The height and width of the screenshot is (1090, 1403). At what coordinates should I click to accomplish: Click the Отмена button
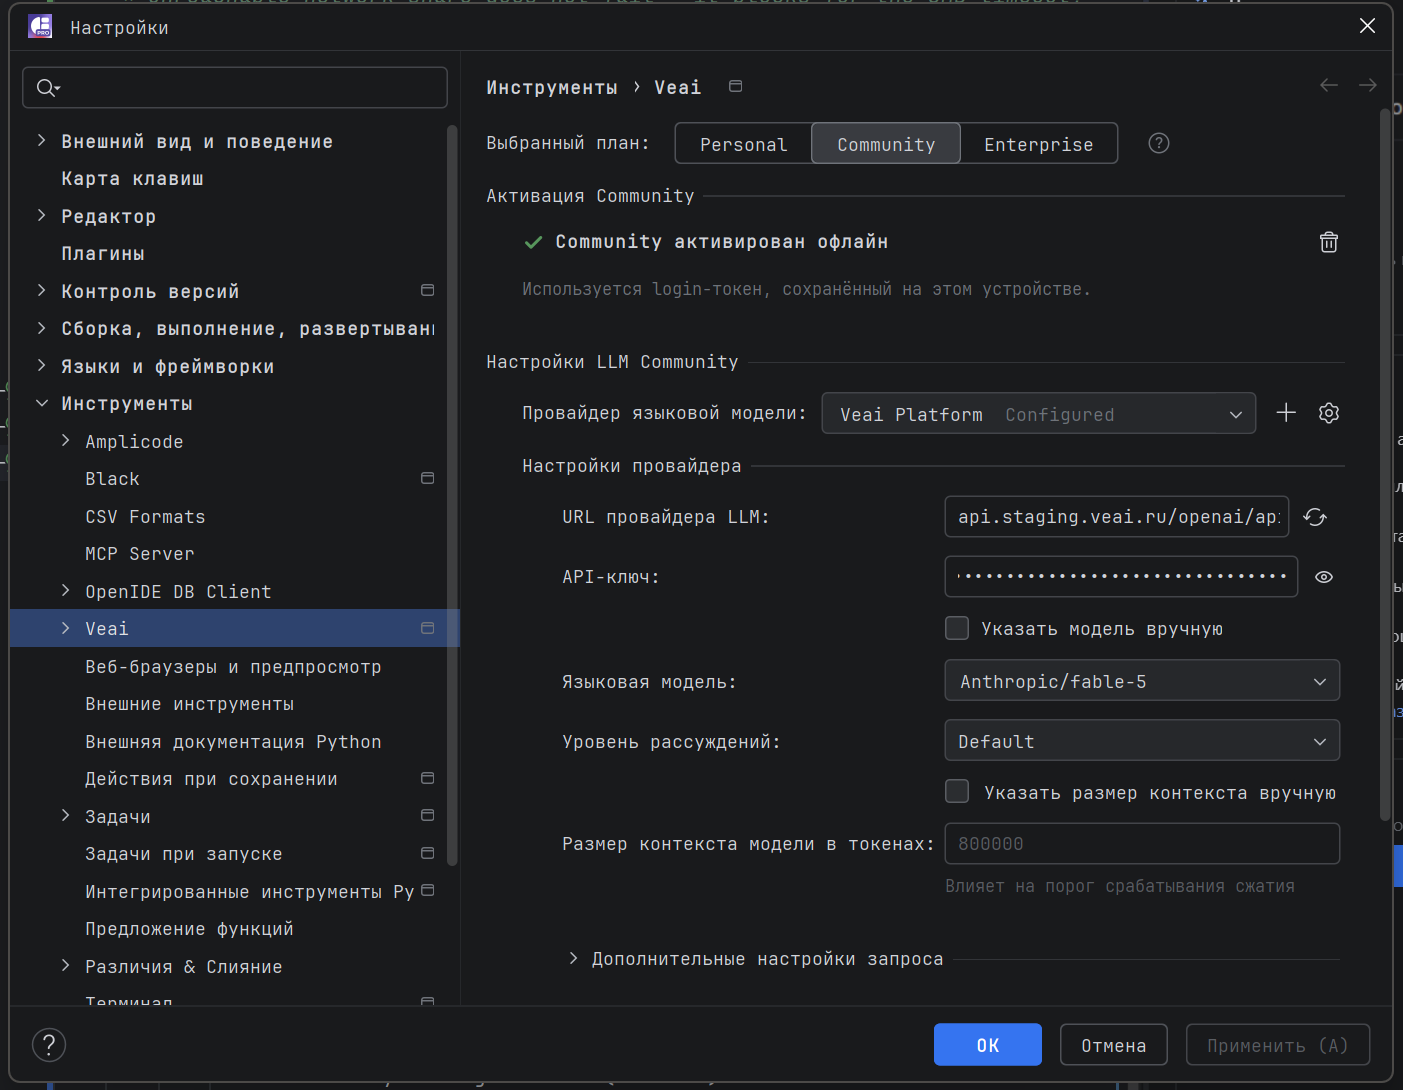coord(1114,1045)
